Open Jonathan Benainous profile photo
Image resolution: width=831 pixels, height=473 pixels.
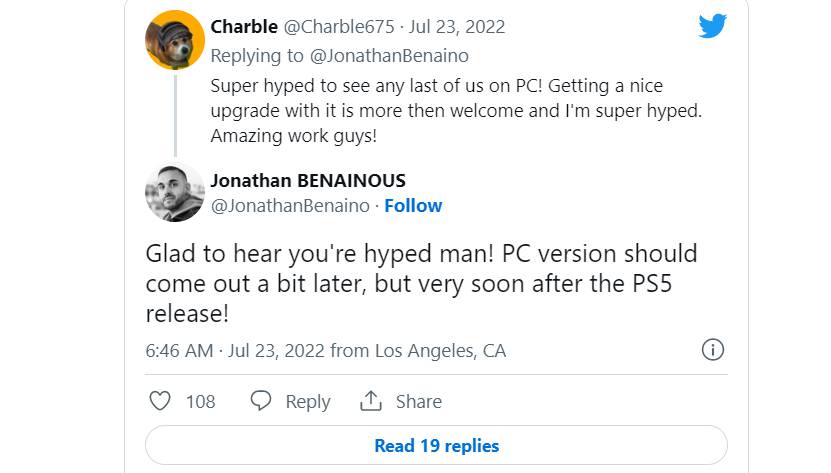175,192
